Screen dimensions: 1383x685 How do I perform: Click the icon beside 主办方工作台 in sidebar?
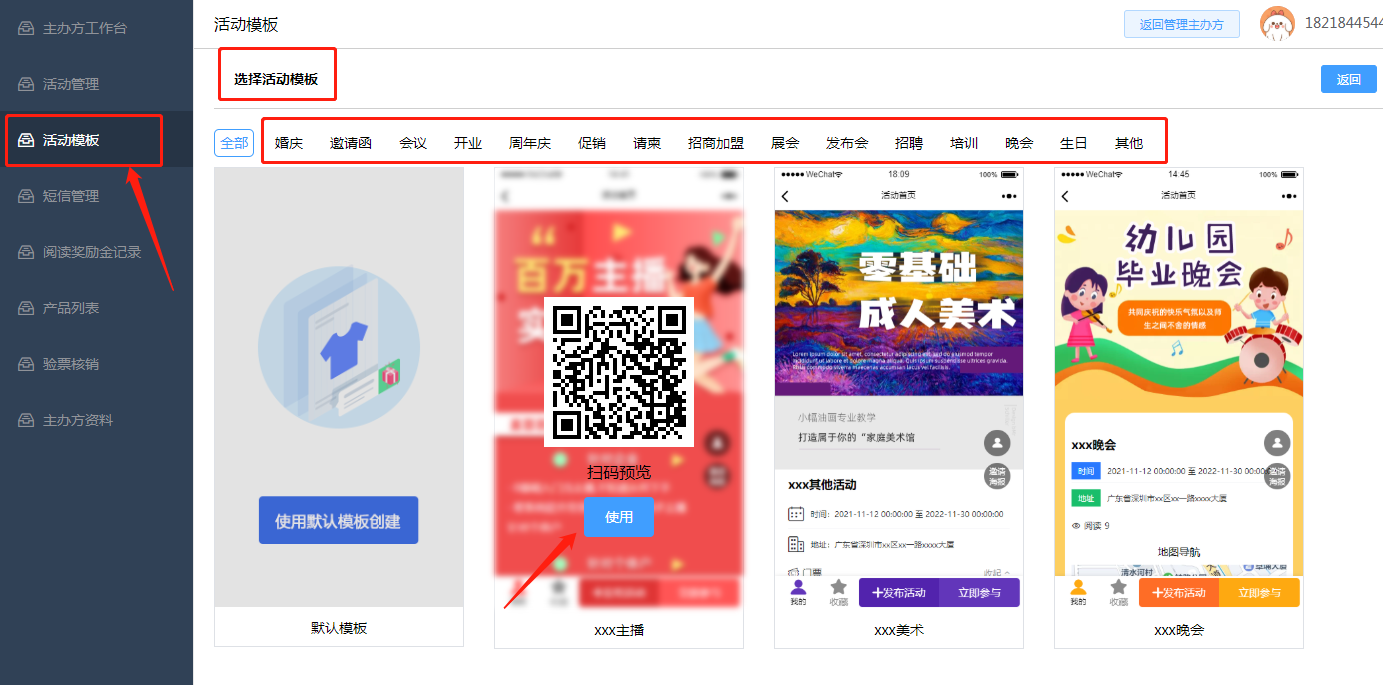point(27,28)
